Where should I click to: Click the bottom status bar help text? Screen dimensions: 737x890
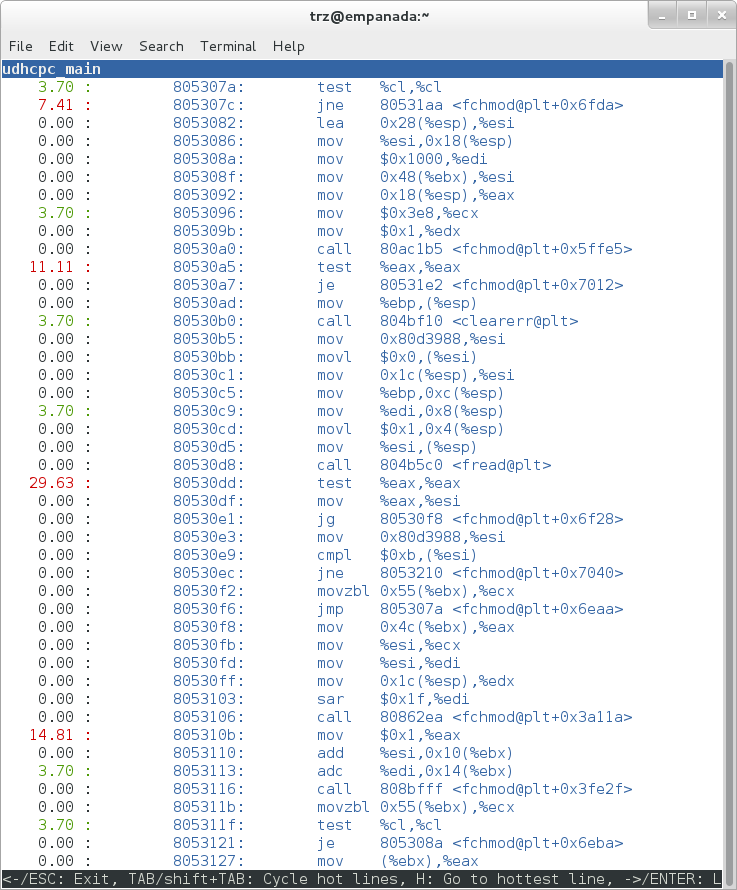point(360,878)
